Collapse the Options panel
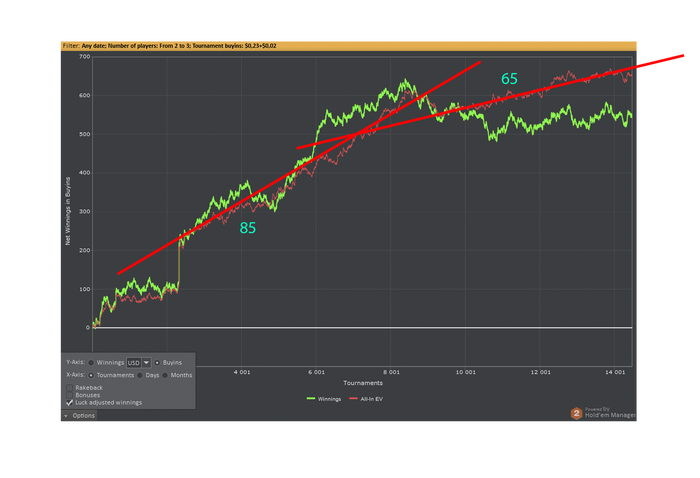 pos(79,416)
